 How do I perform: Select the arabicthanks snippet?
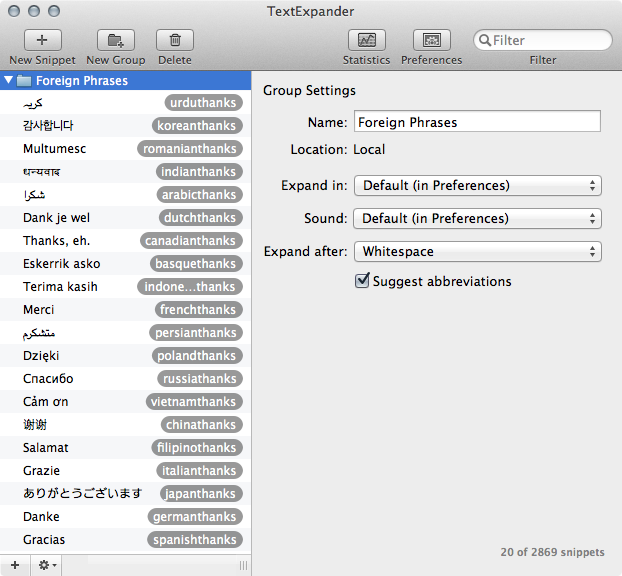coord(125,194)
